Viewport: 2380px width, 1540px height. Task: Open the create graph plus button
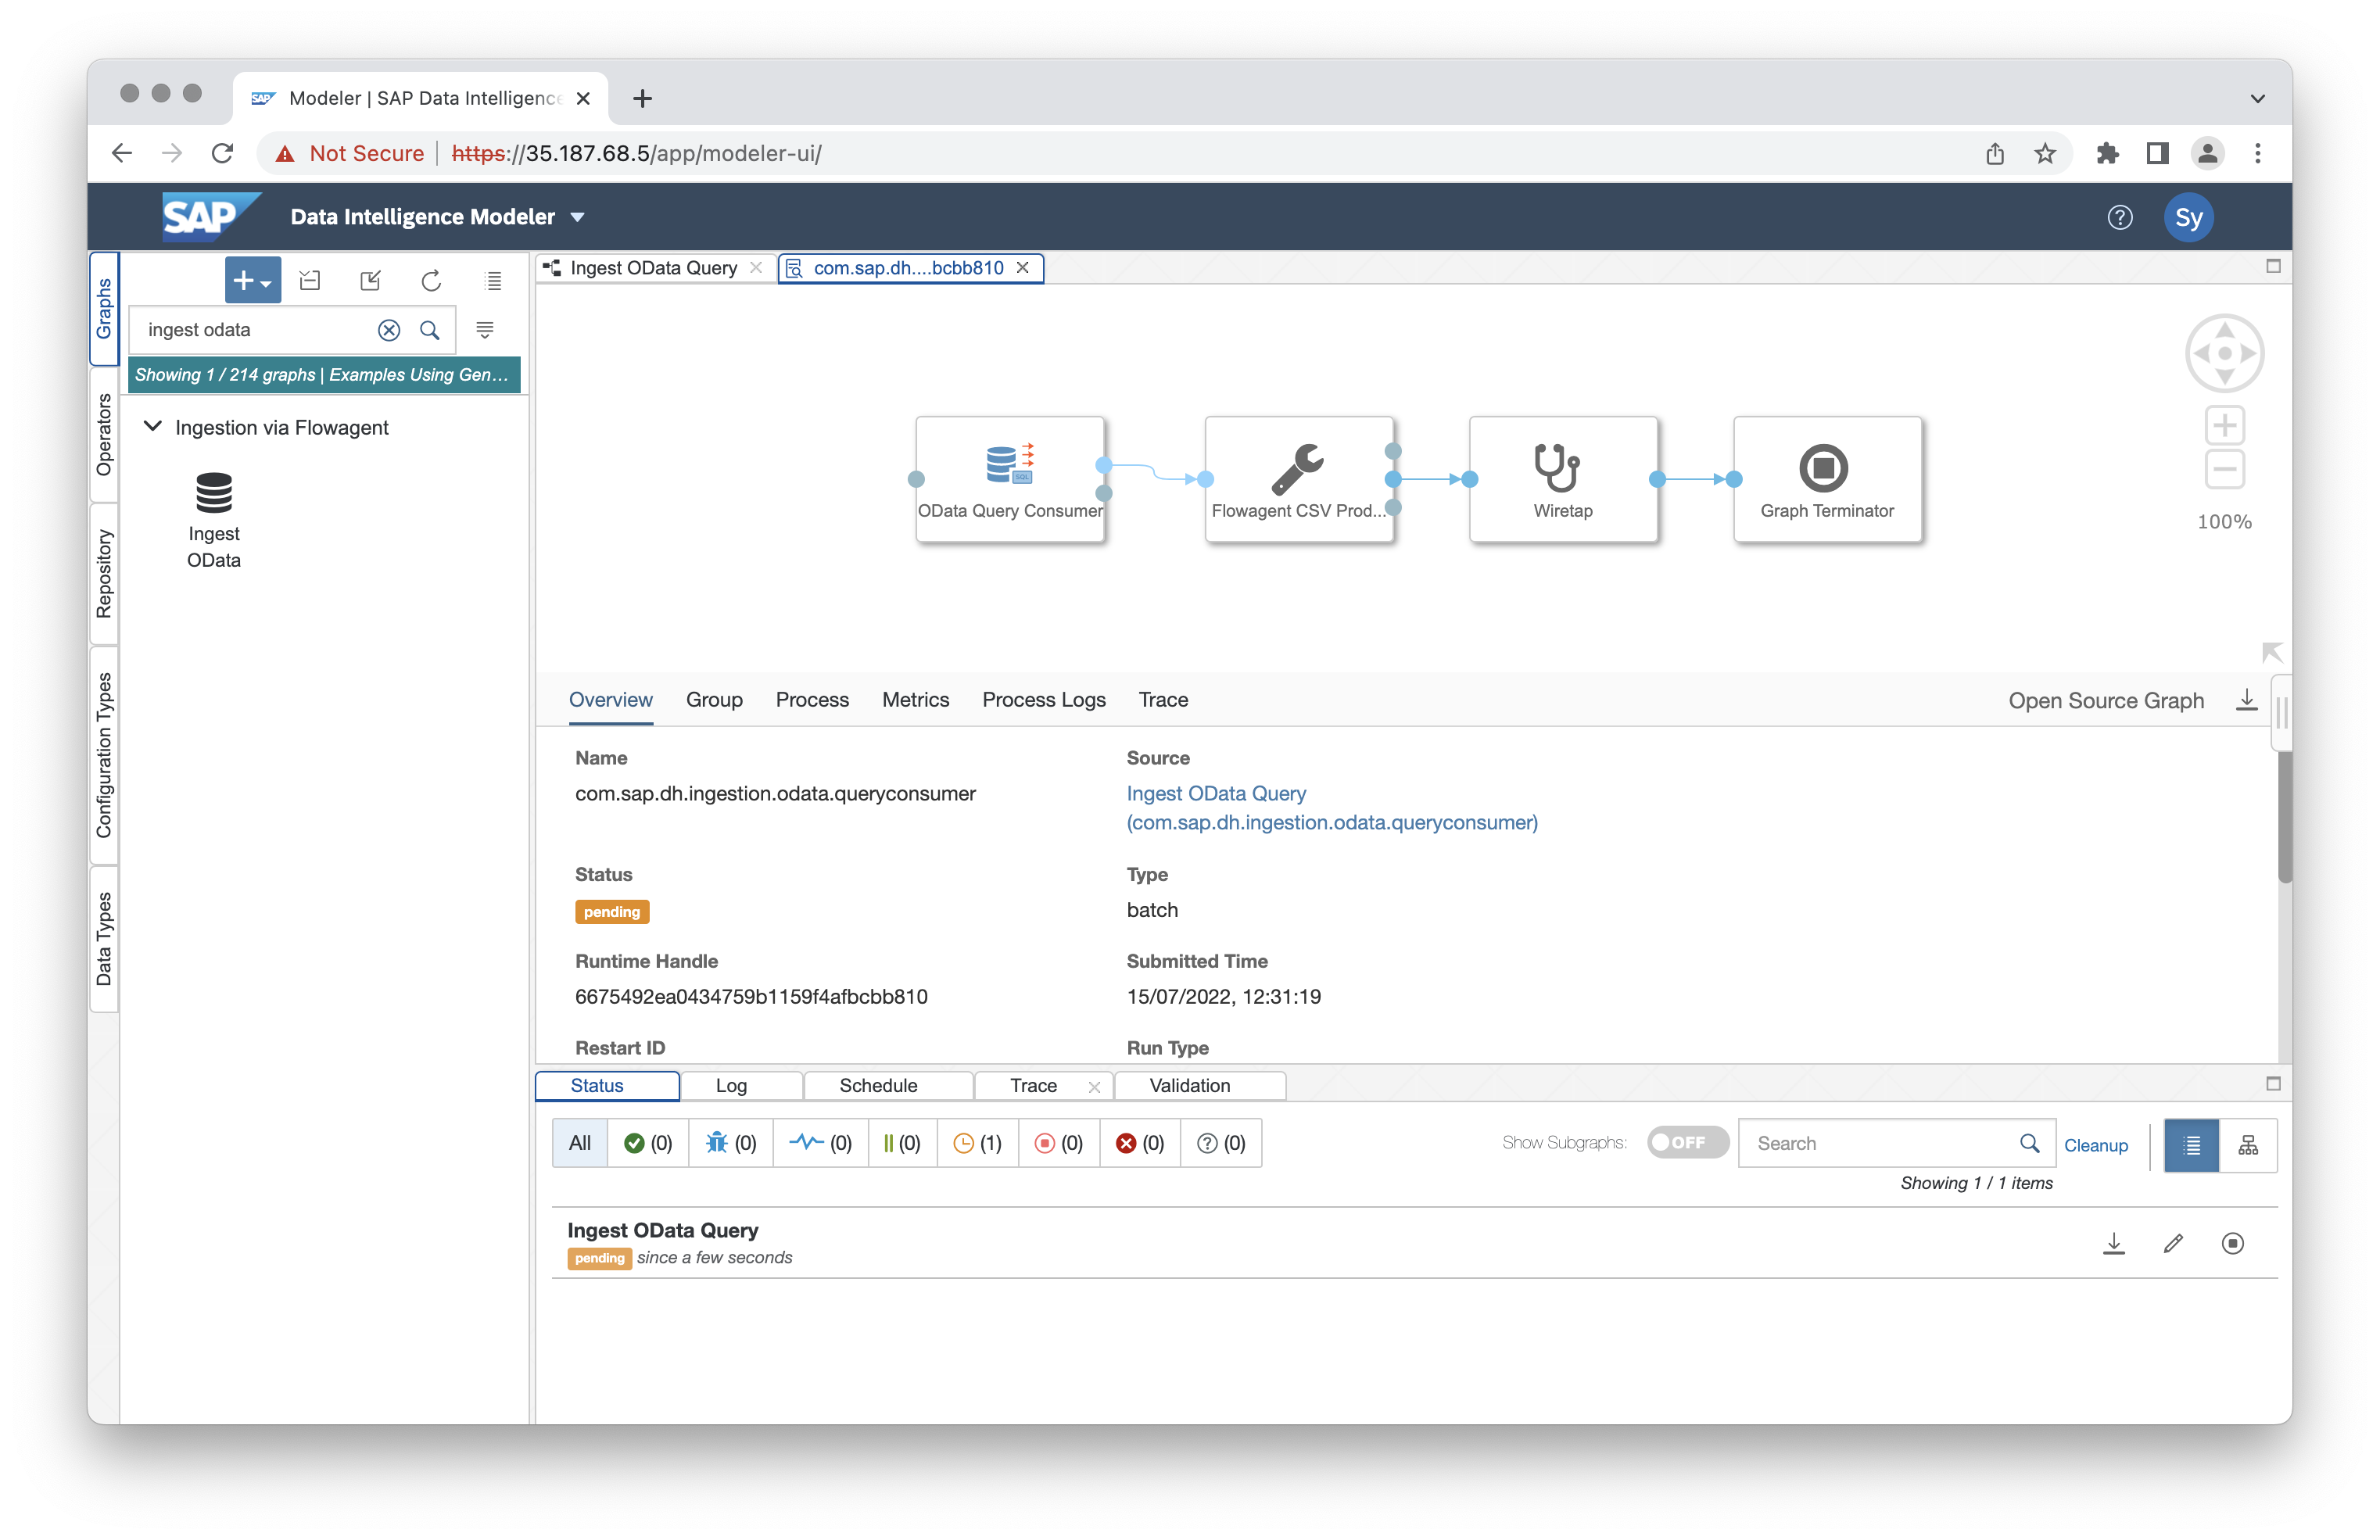pos(252,281)
